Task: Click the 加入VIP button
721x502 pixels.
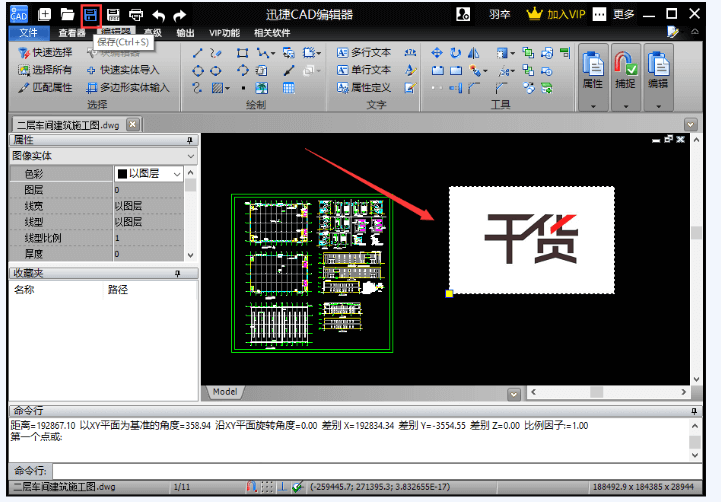Action: tap(556, 14)
